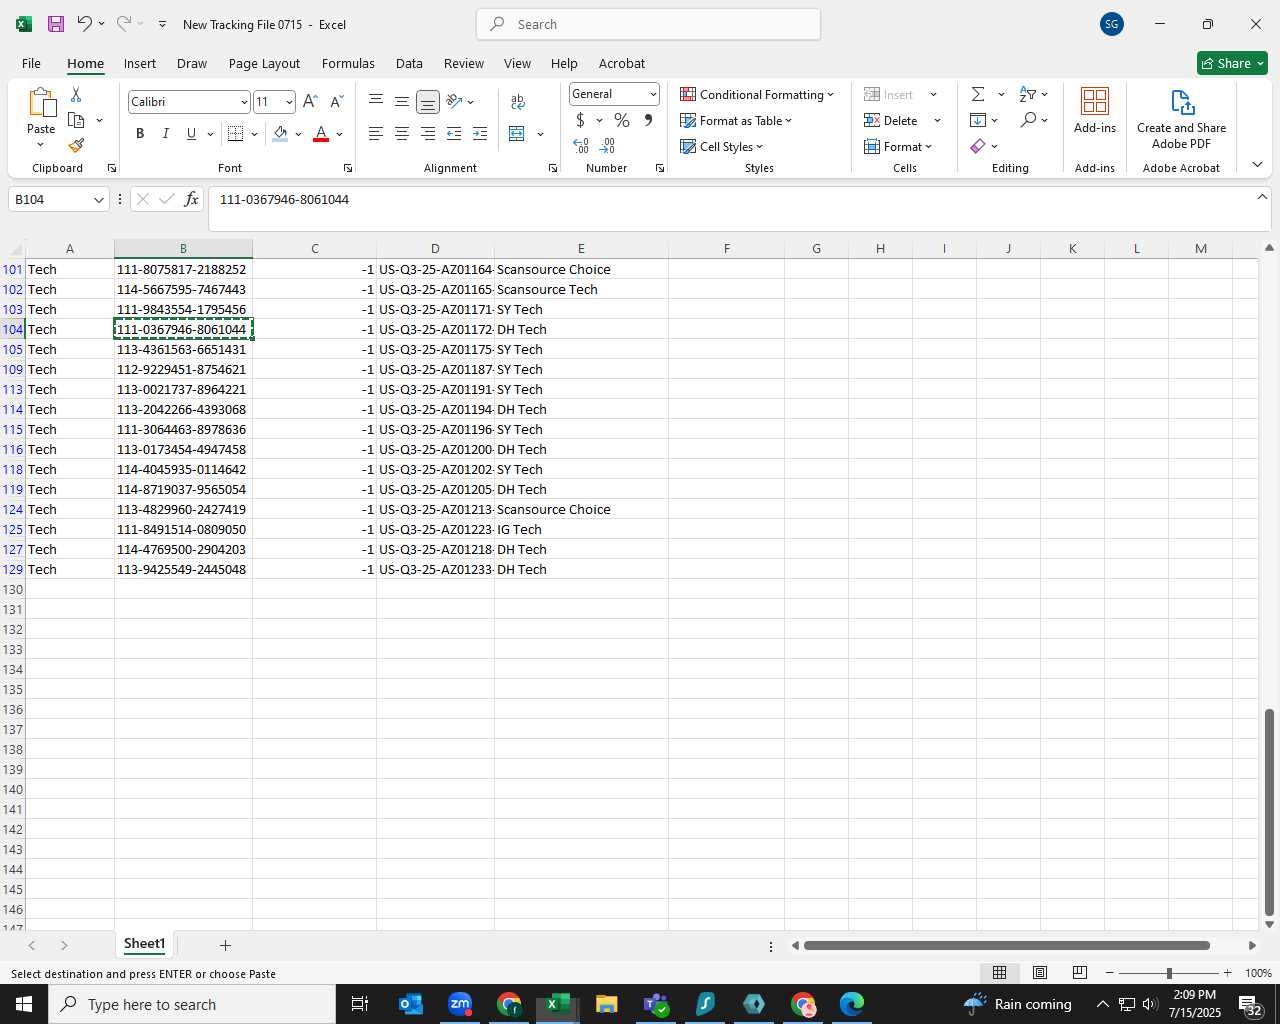Switch to the Data tab

pos(409,63)
